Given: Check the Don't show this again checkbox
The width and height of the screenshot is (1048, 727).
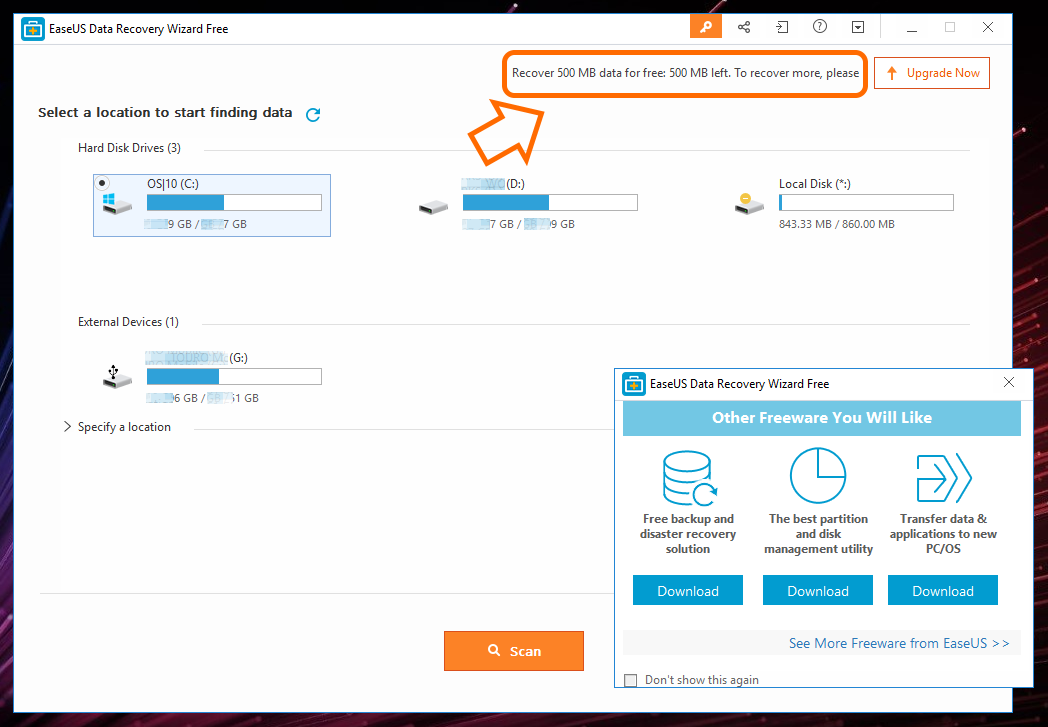Looking at the screenshot, I should click(x=630, y=680).
